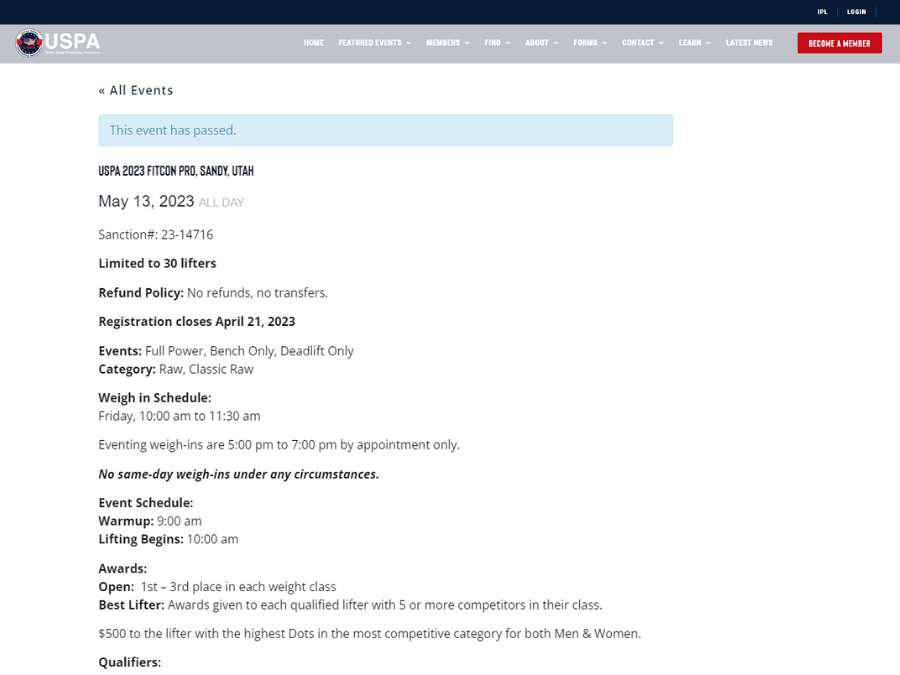This screenshot has height=675, width=900.
Task: Click the Sanction# 23-14716 text
Action: coord(156,234)
